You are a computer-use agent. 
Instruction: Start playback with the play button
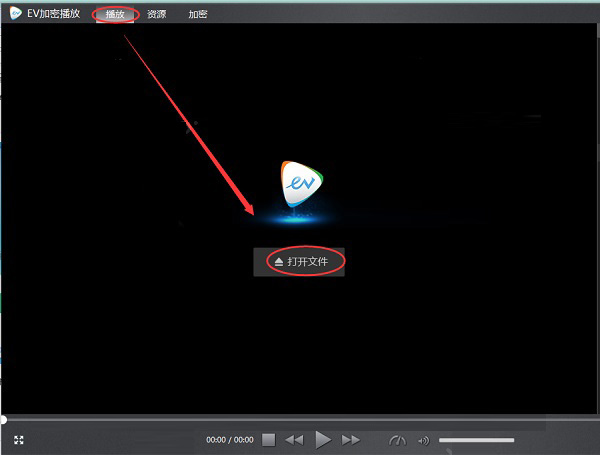(323, 440)
